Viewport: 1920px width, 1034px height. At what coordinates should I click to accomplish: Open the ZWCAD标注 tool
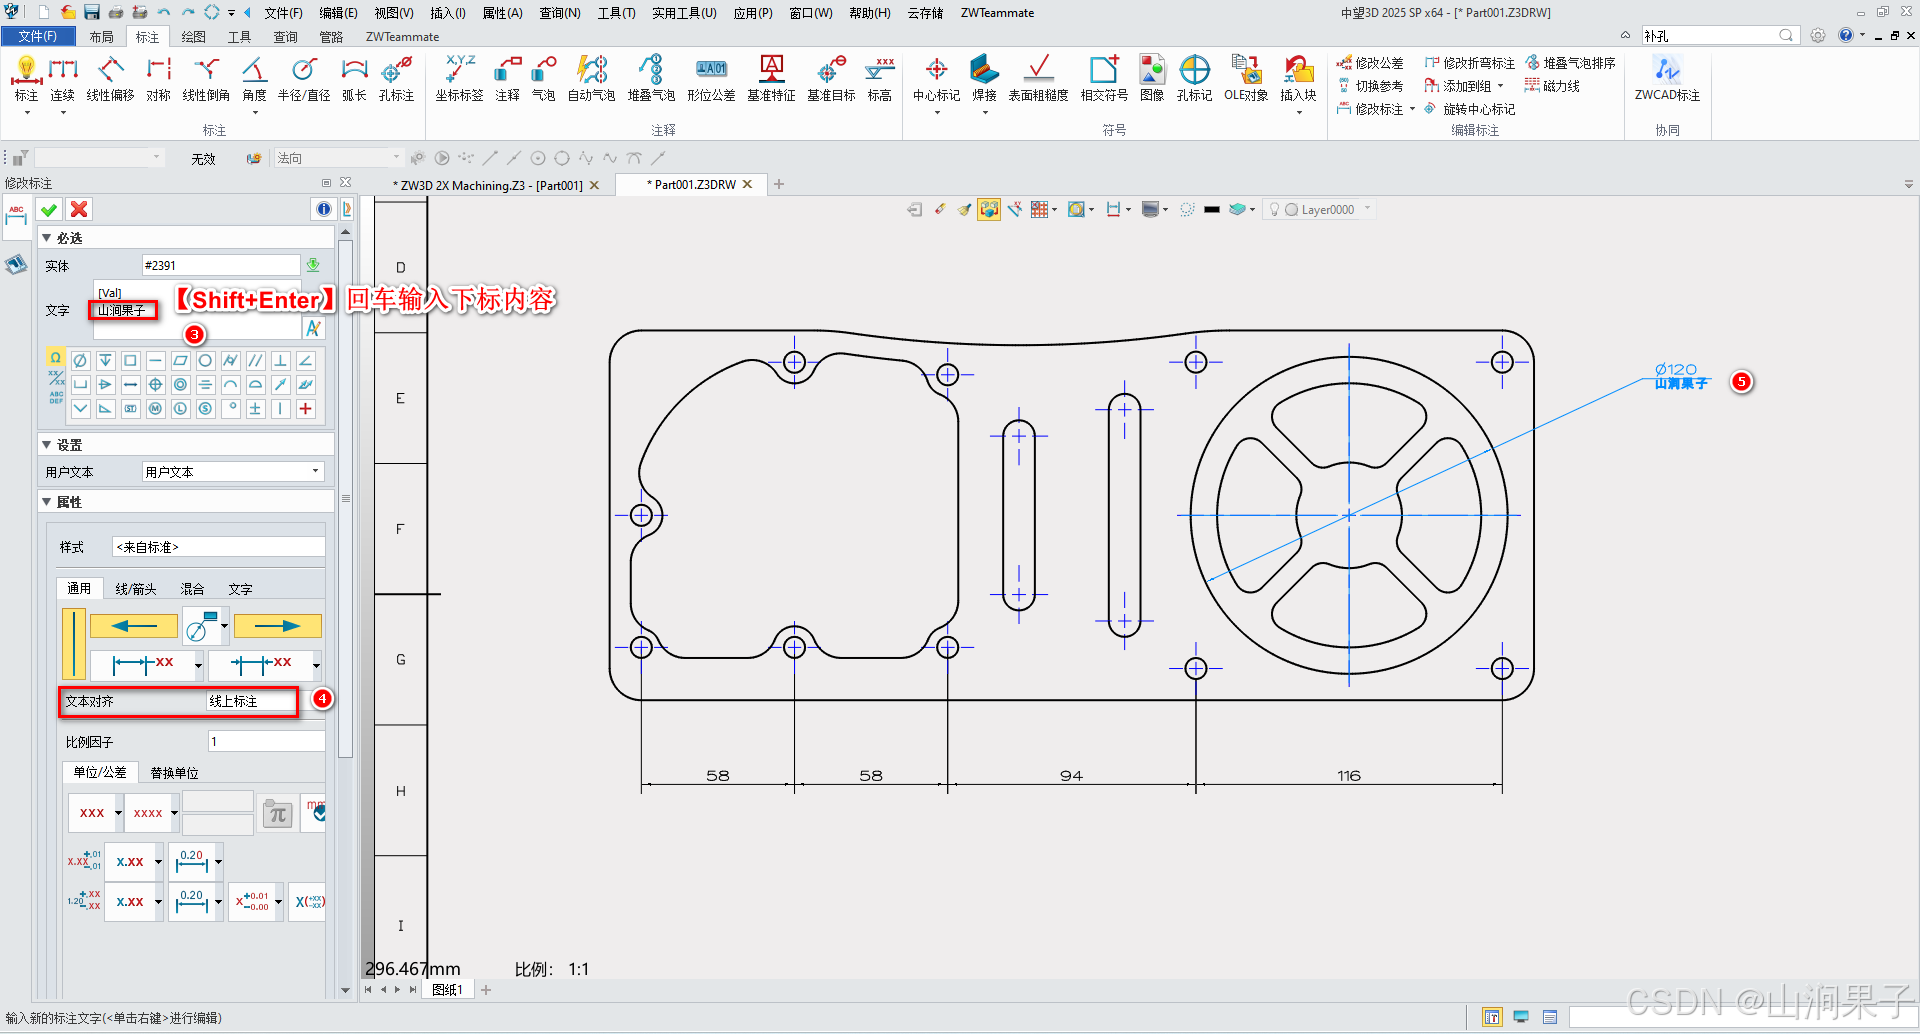[x=1667, y=79]
